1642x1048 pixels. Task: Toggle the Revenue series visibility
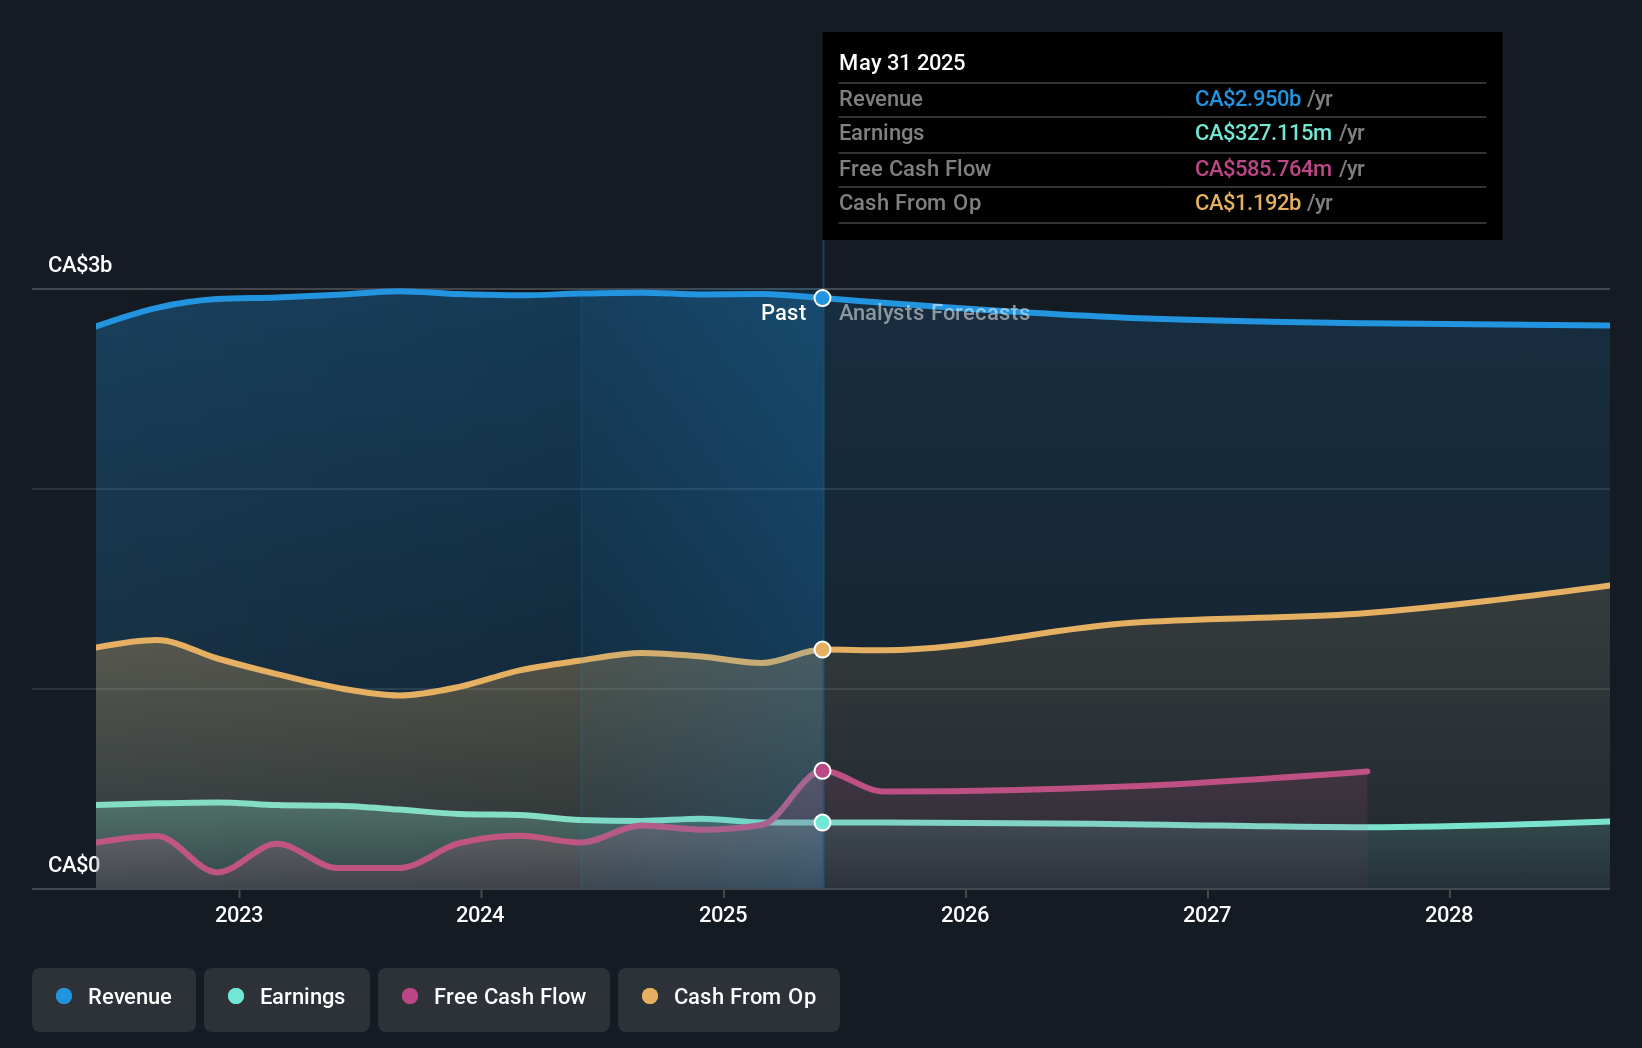coord(113,997)
